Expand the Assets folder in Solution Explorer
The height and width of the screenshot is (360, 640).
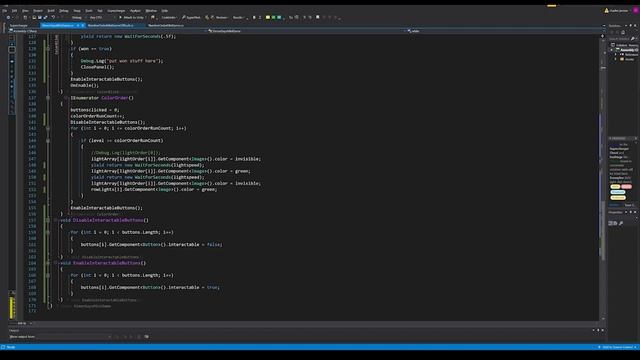[x=616, y=59]
